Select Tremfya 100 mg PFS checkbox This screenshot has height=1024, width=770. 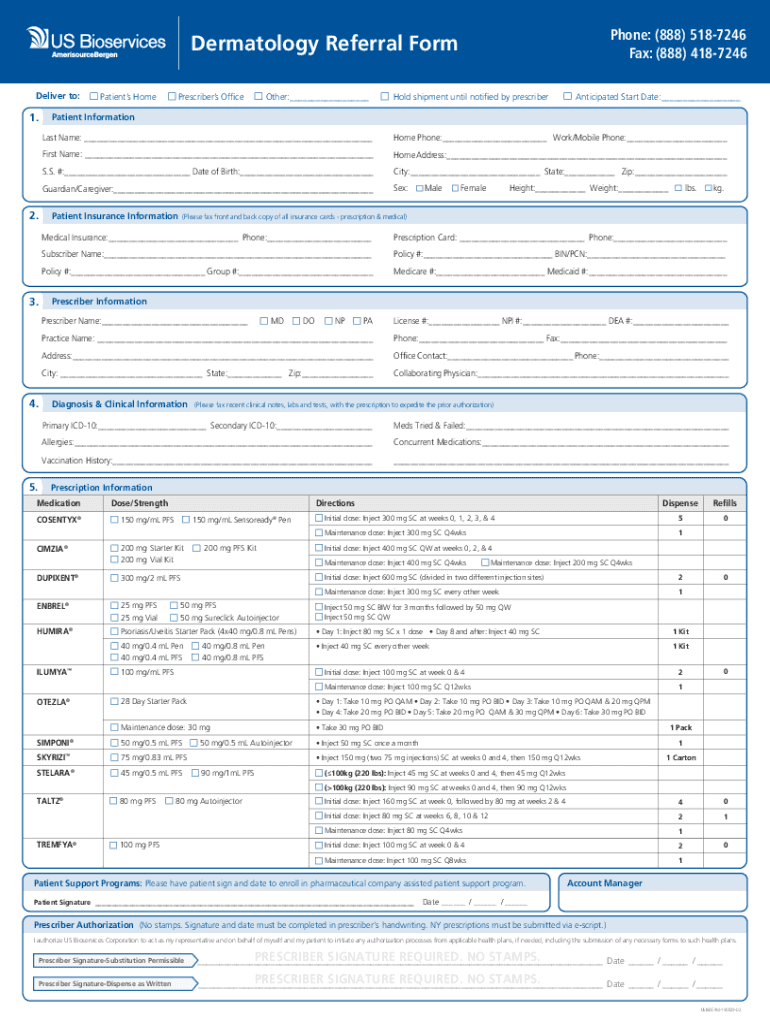pos(115,845)
